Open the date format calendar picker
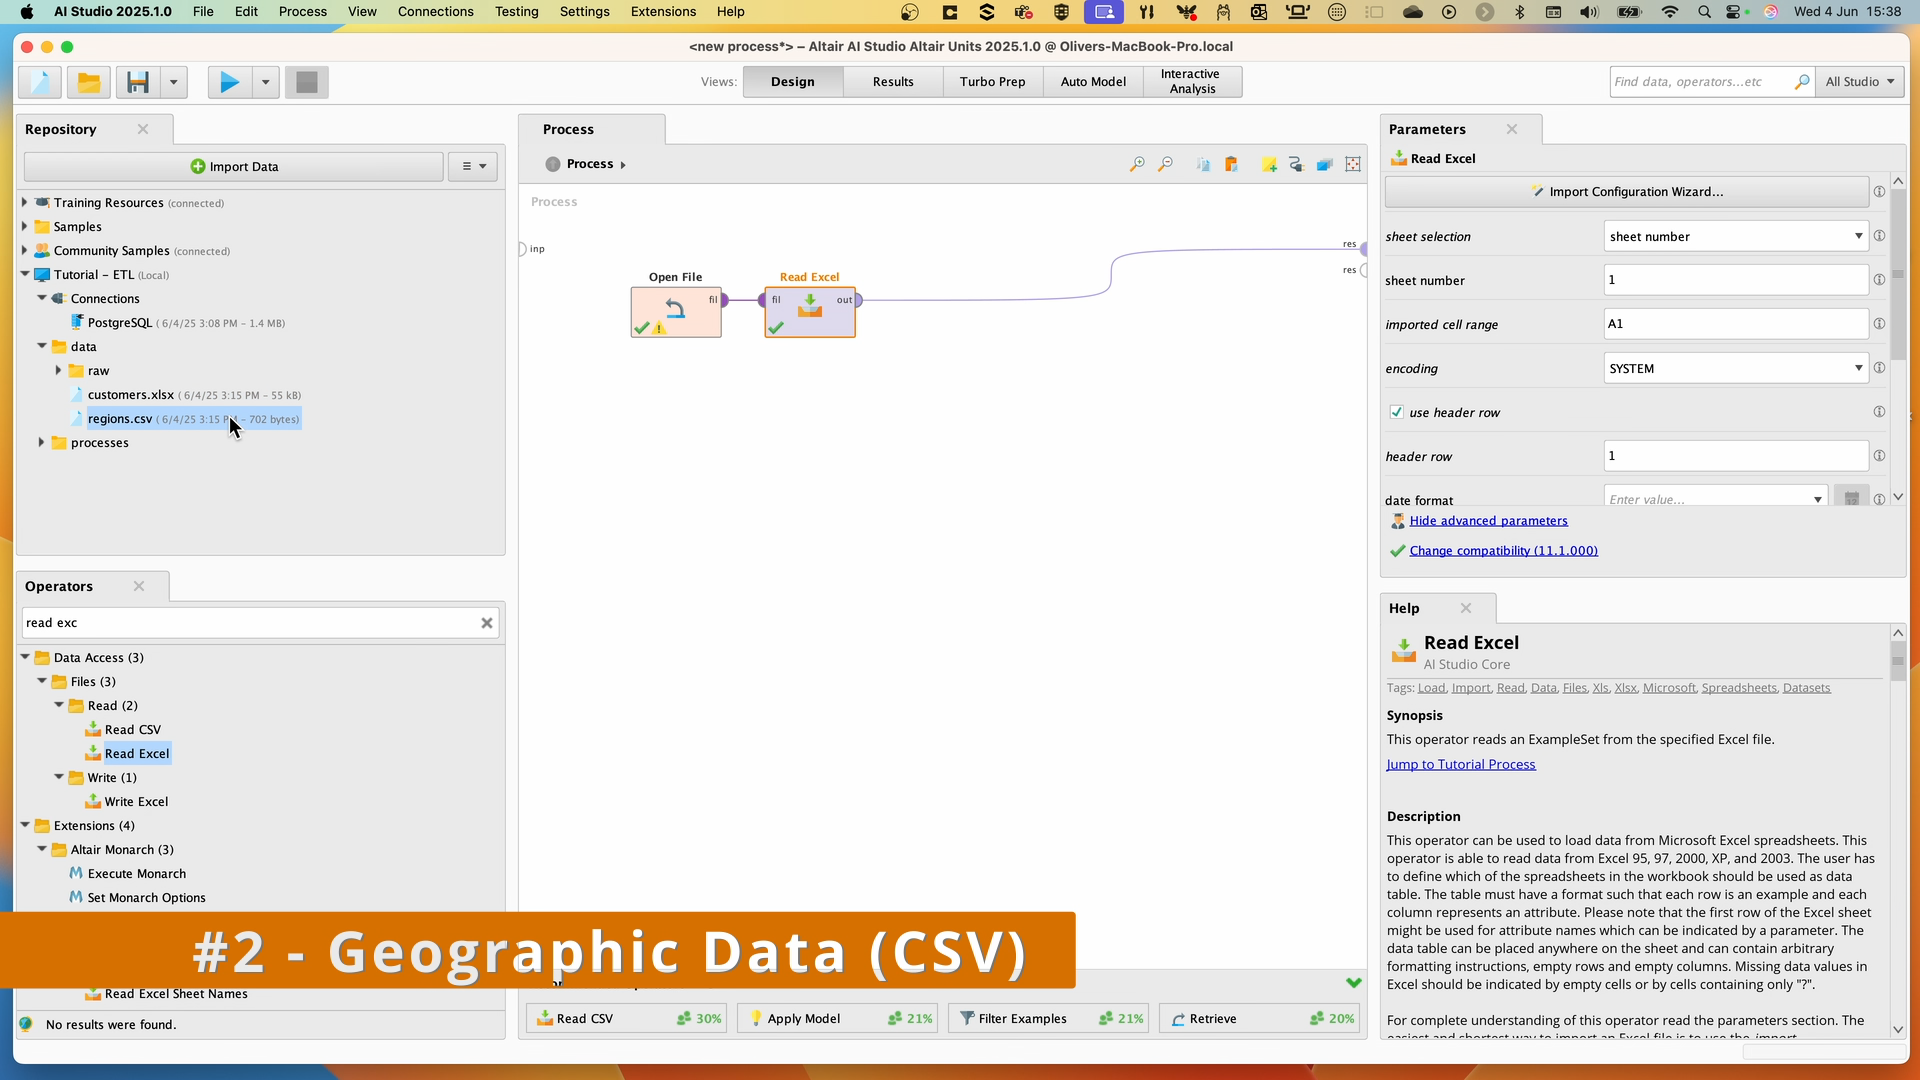Screen dimensions: 1920x1080 (x=1853, y=497)
